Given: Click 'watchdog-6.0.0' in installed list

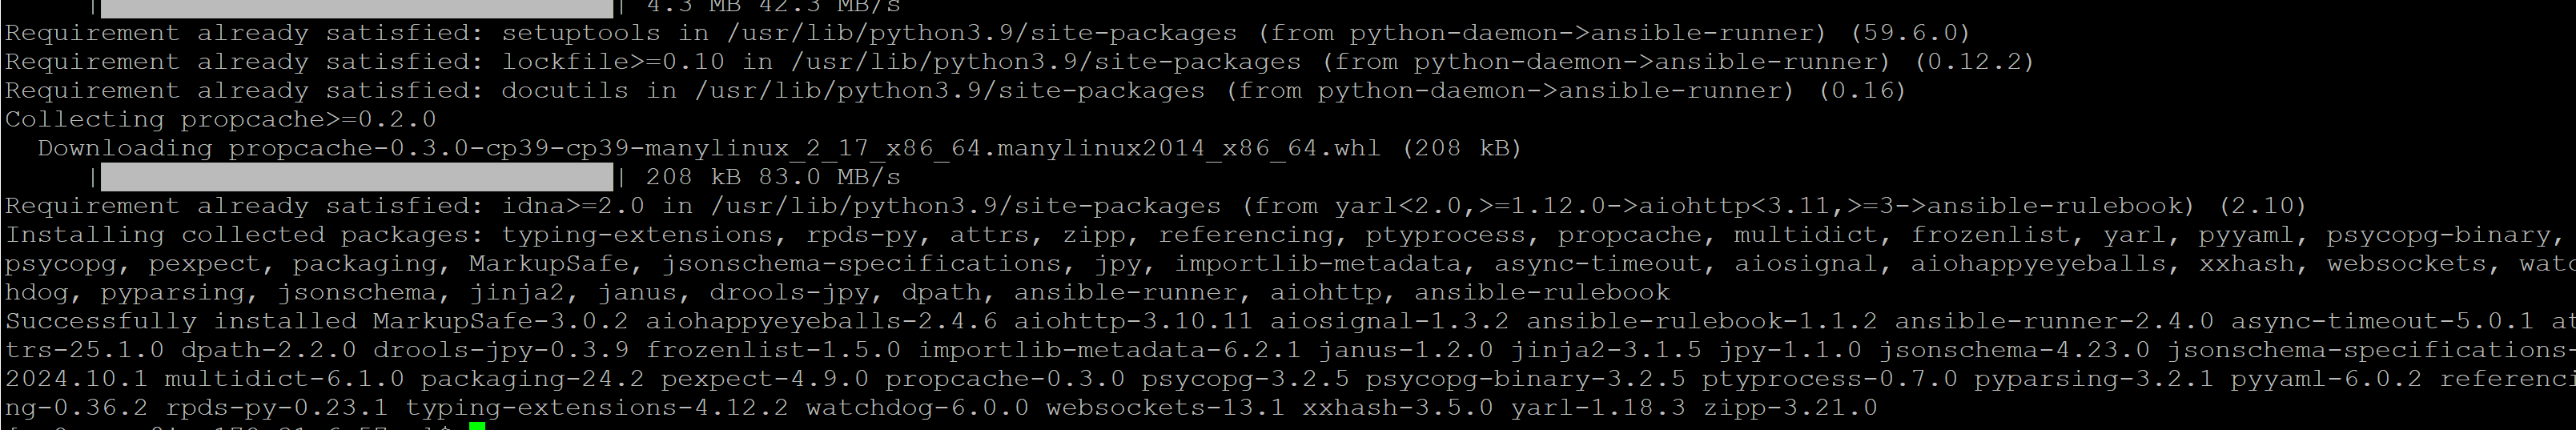Looking at the screenshot, I should 916,408.
